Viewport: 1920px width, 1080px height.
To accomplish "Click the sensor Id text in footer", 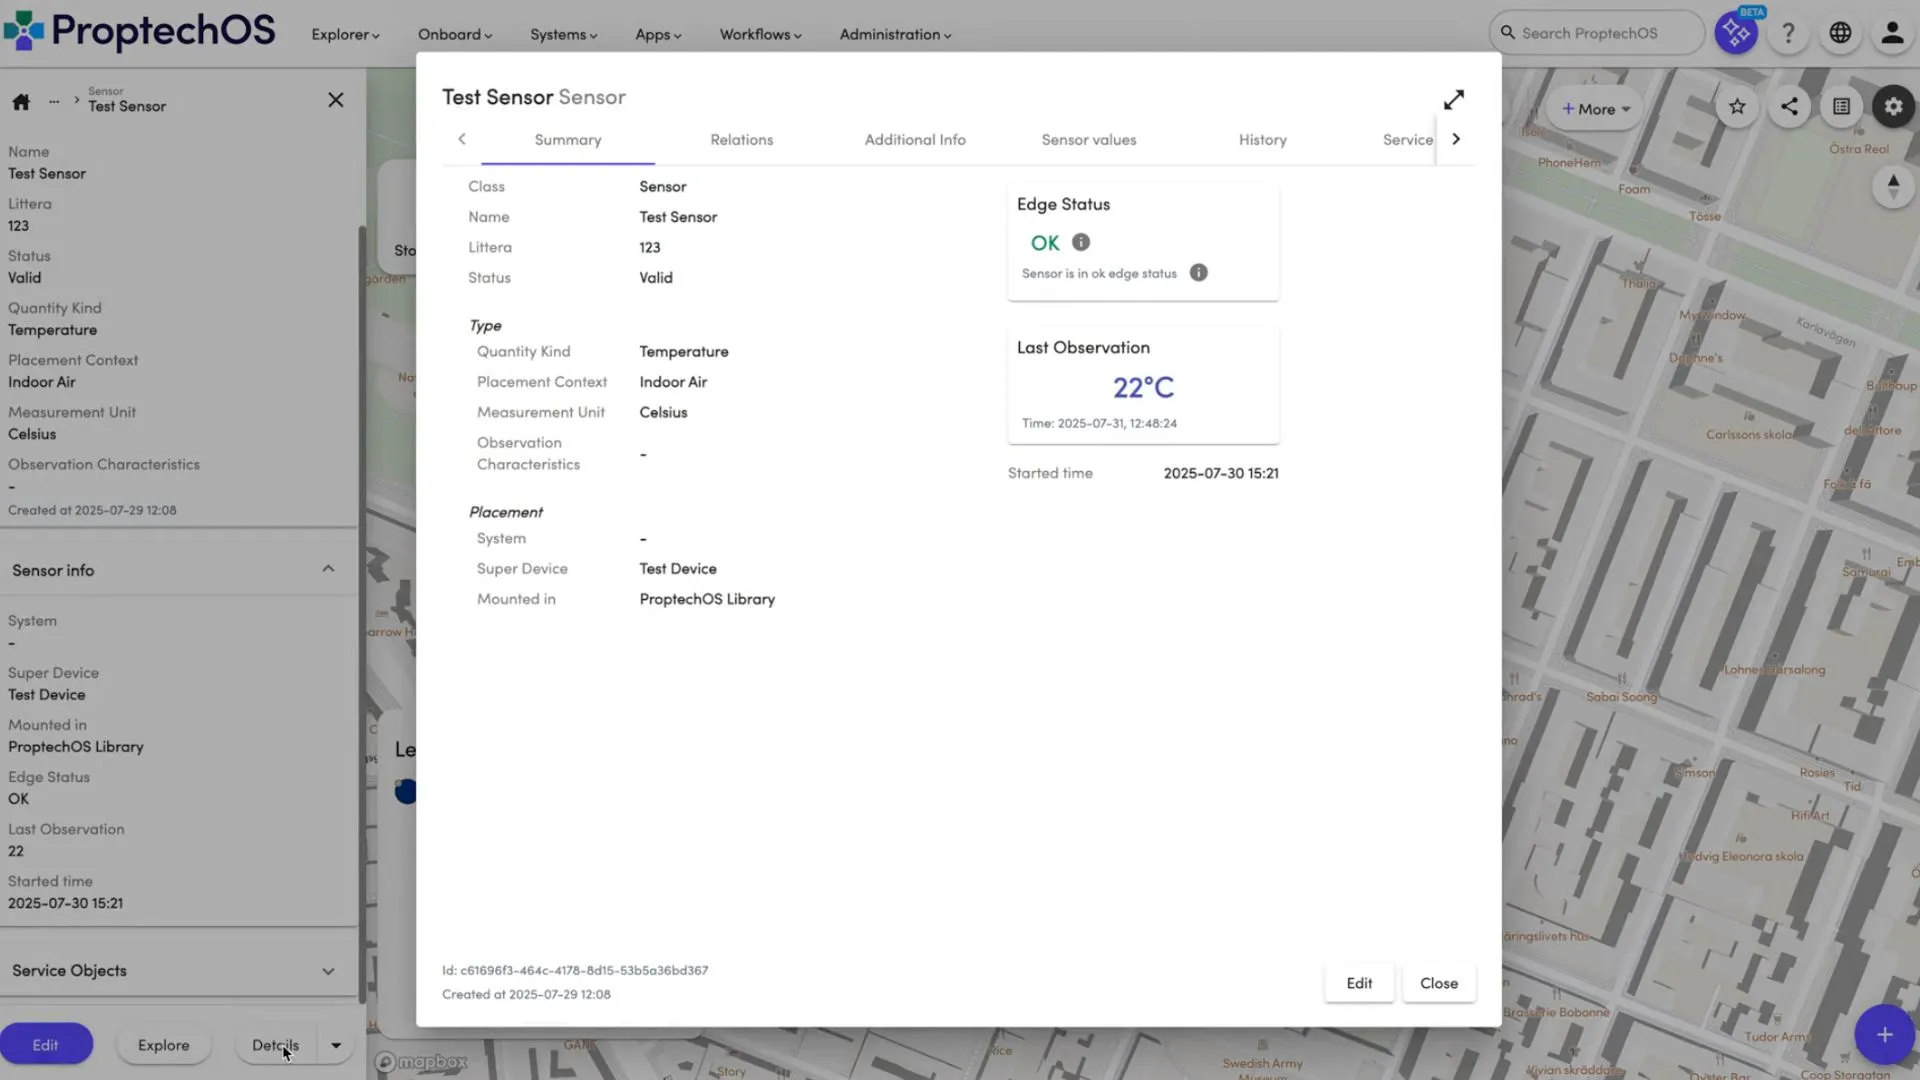I will click(x=575, y=971).
